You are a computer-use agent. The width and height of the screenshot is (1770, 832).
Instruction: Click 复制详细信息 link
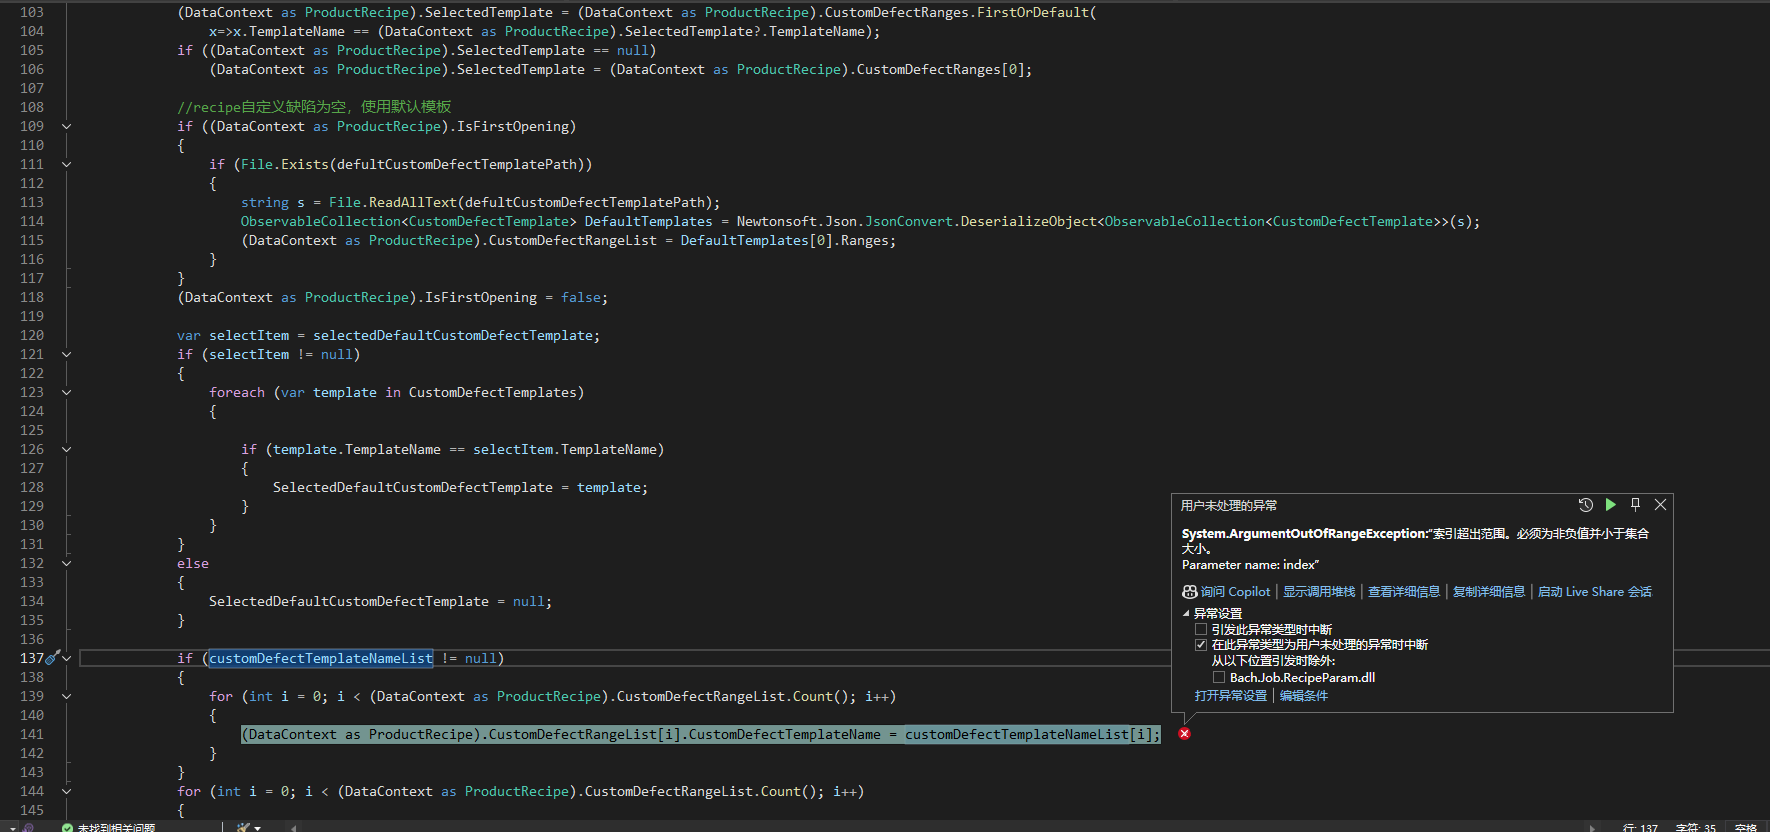1489,592
